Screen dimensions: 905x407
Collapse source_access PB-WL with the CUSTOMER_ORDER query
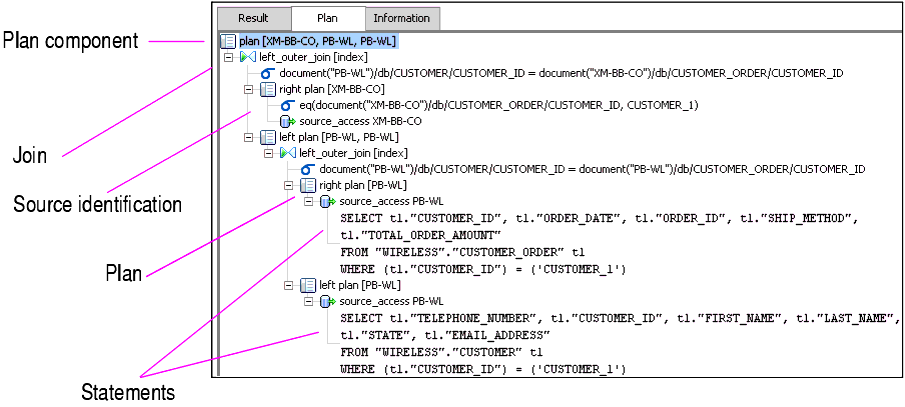click(308, 201)
